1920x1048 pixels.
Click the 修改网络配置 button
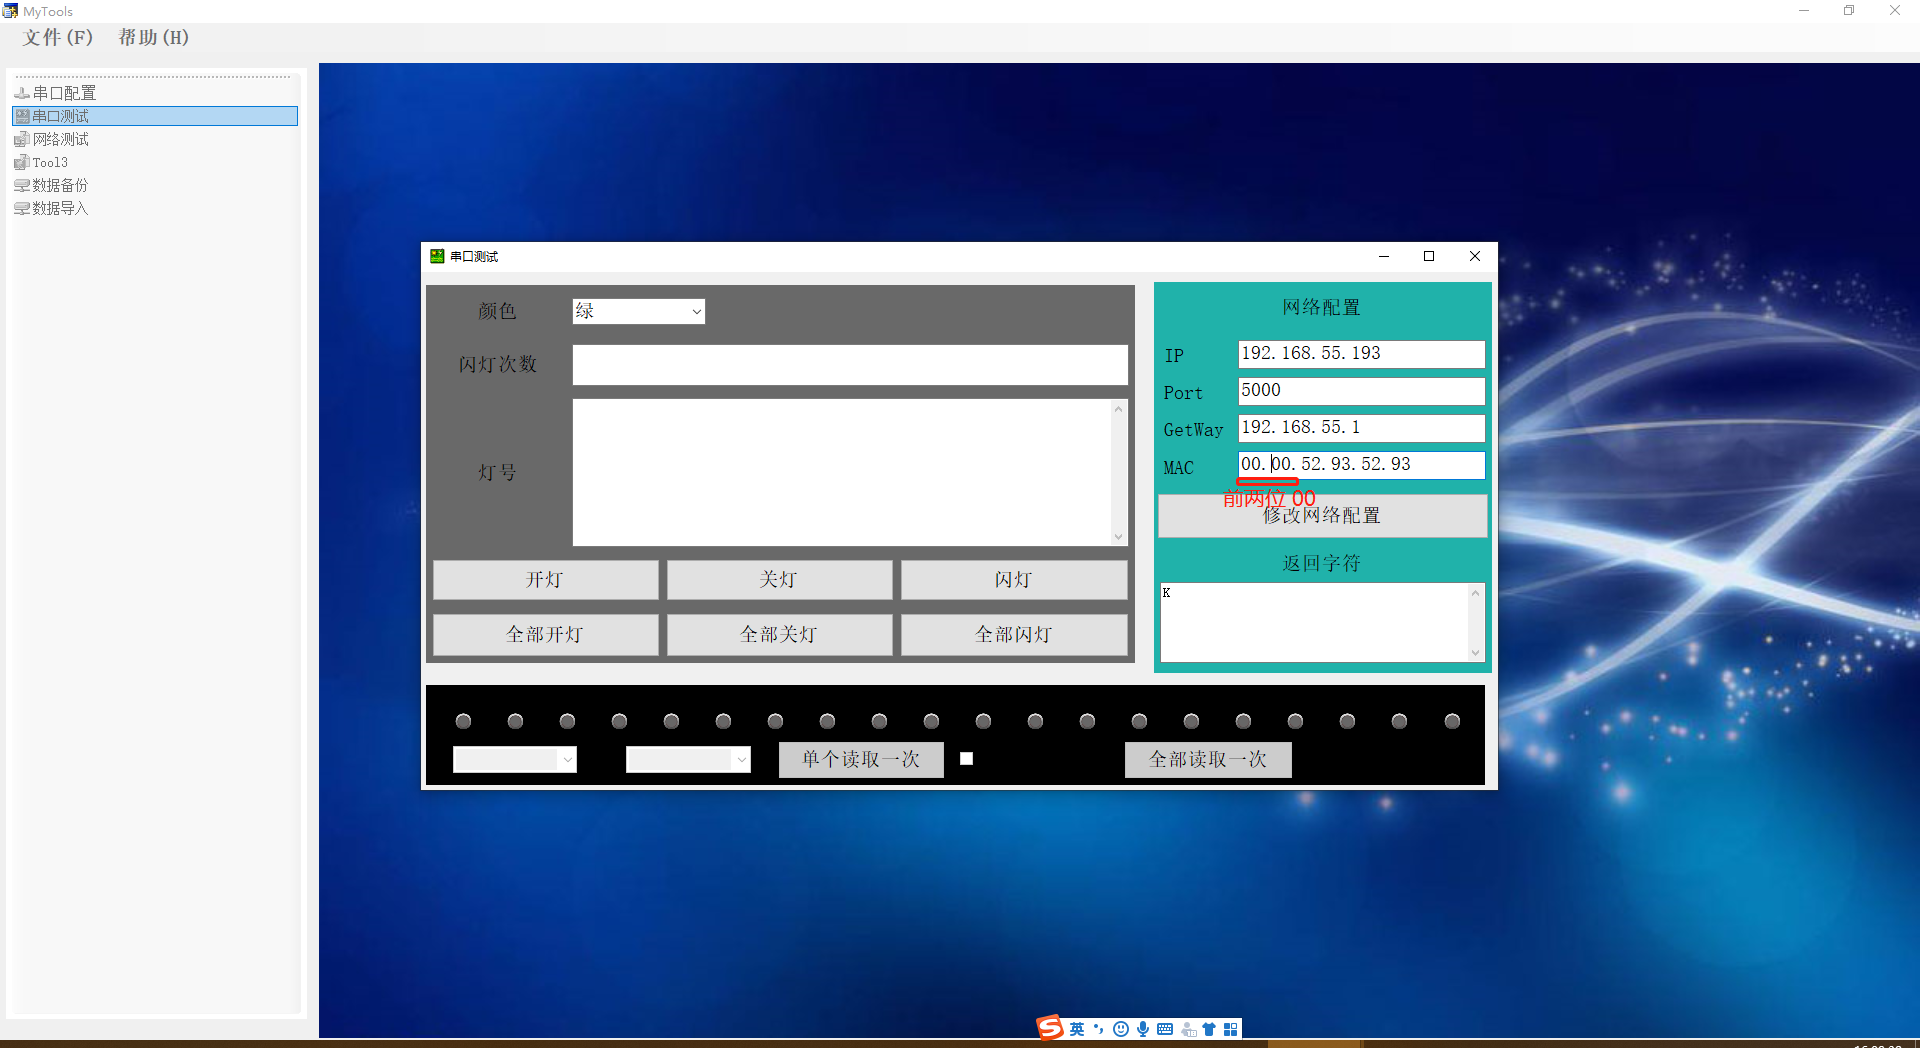pyautogui.click(x=1322, y=516)
